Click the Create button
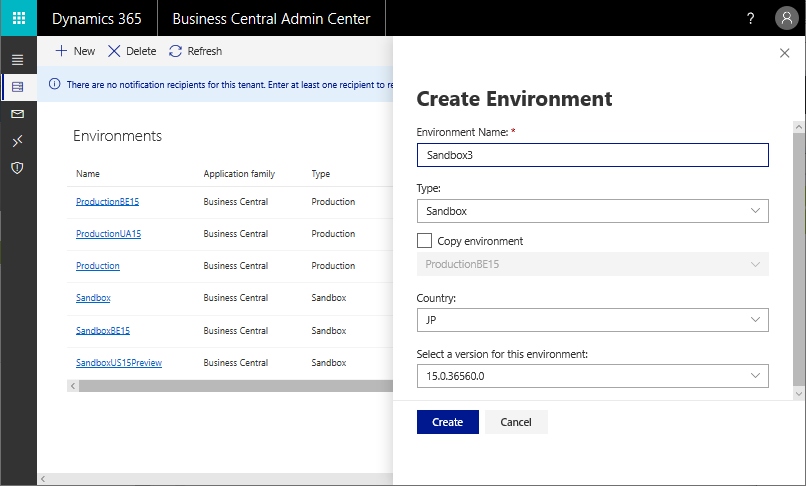The image size is (806, 486). coord(448,422)
